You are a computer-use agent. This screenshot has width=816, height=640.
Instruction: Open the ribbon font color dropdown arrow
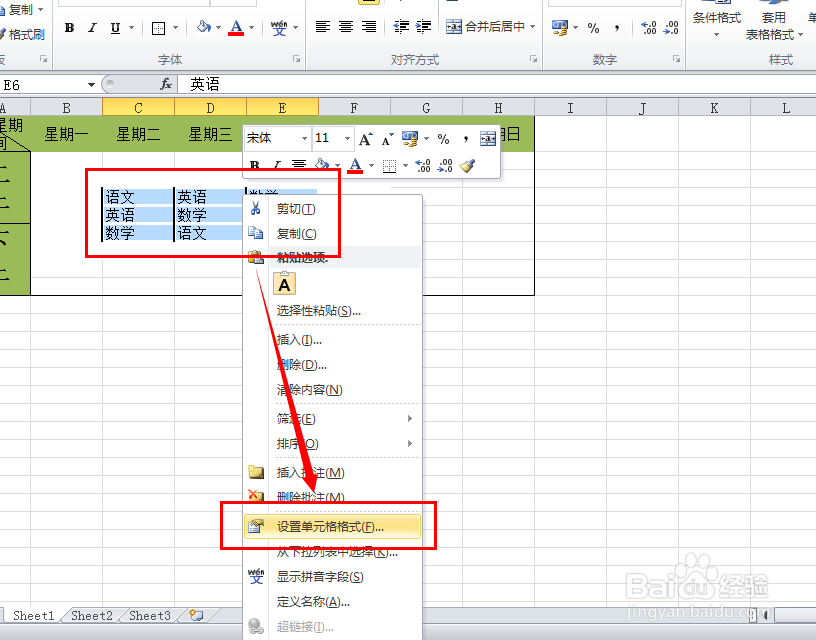252,28
